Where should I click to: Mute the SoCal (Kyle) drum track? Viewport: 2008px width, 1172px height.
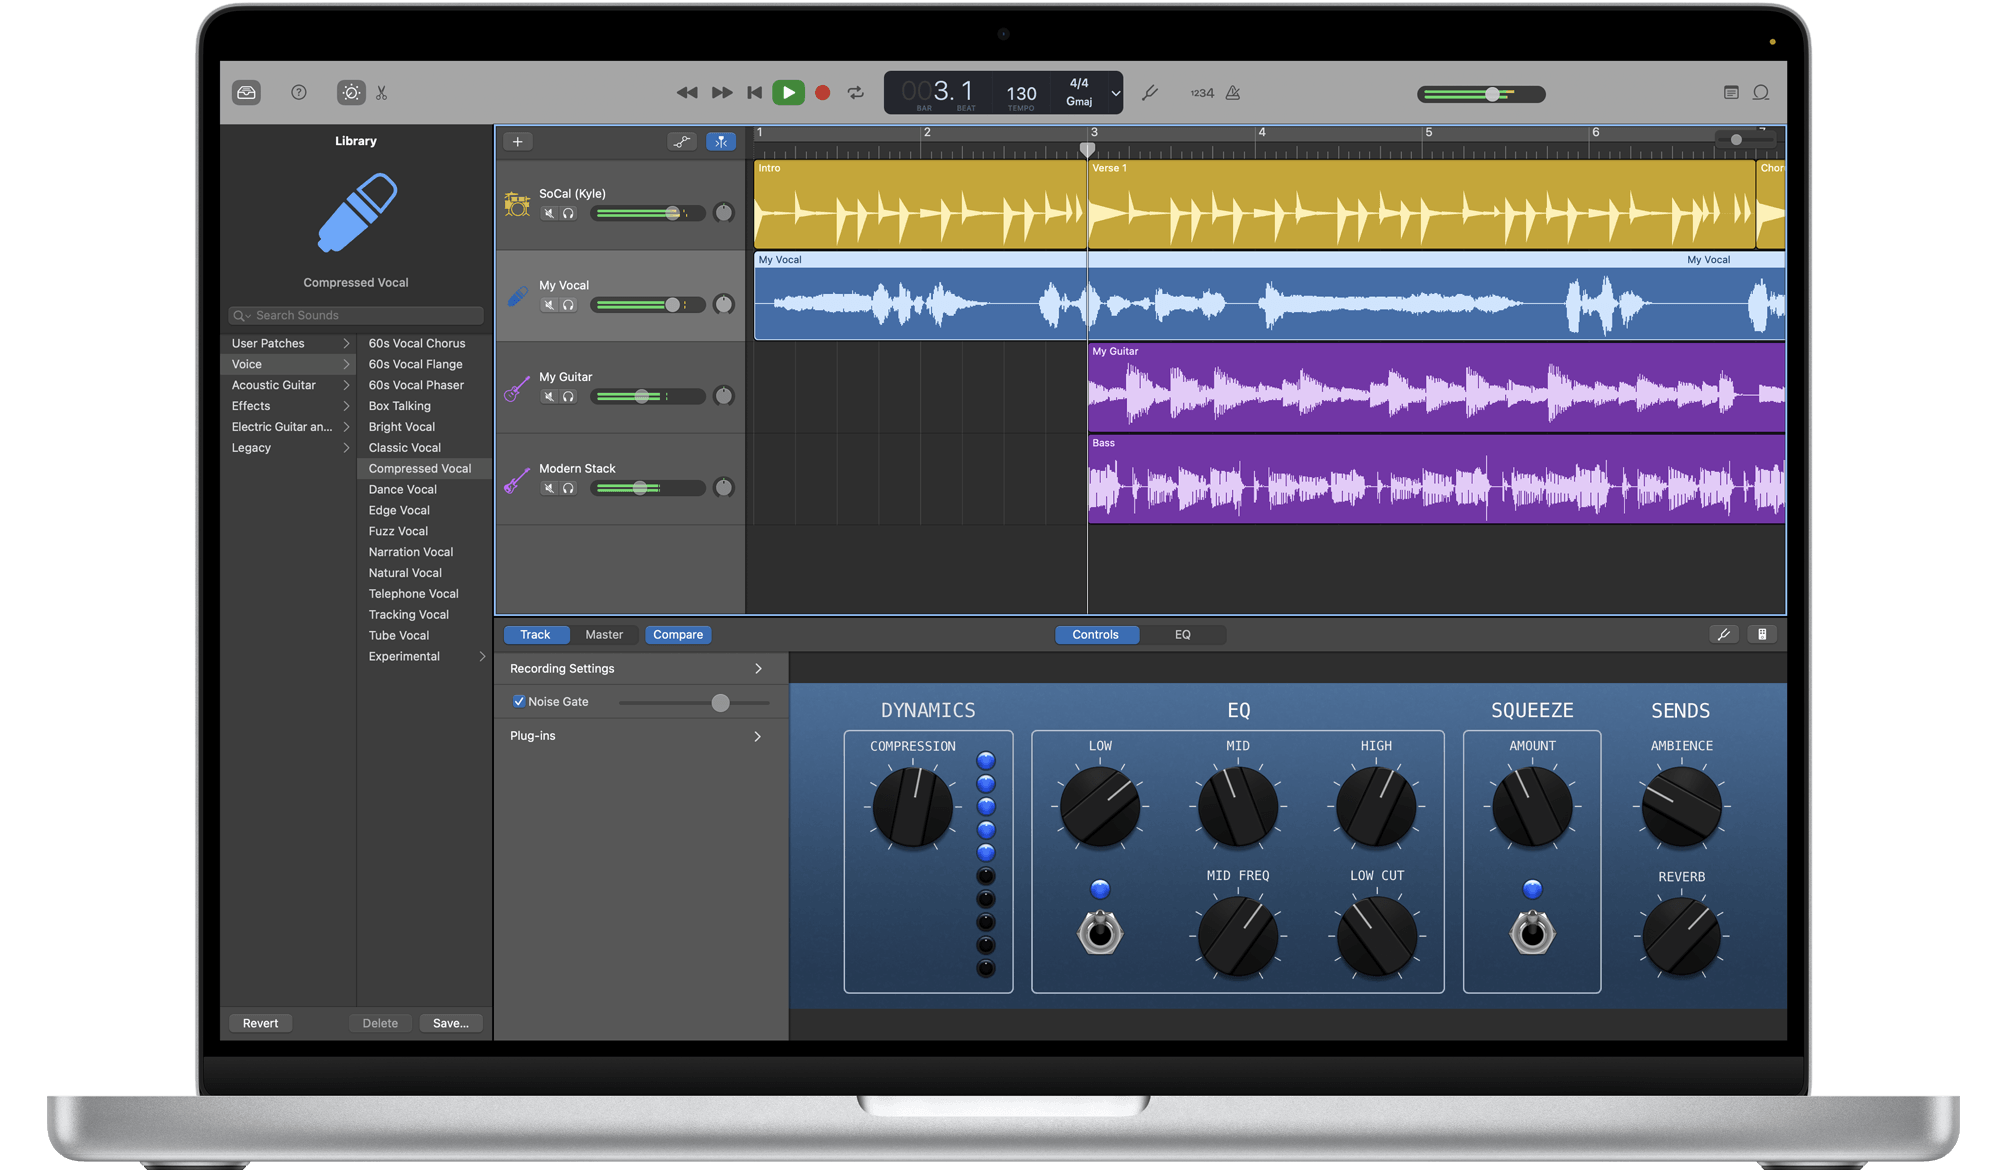pos(550,213)
